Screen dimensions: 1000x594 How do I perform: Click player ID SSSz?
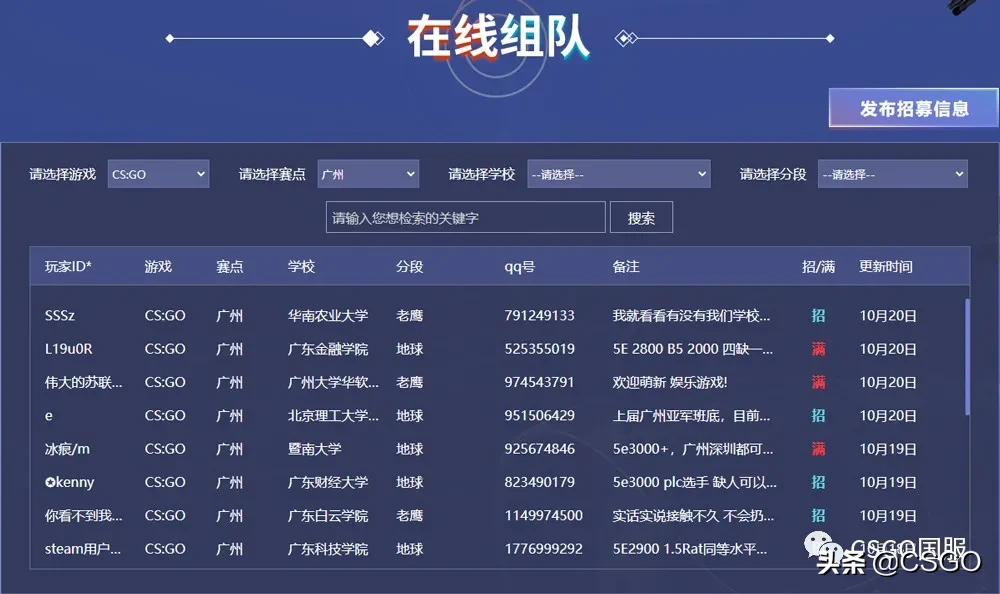pos(60,316)
